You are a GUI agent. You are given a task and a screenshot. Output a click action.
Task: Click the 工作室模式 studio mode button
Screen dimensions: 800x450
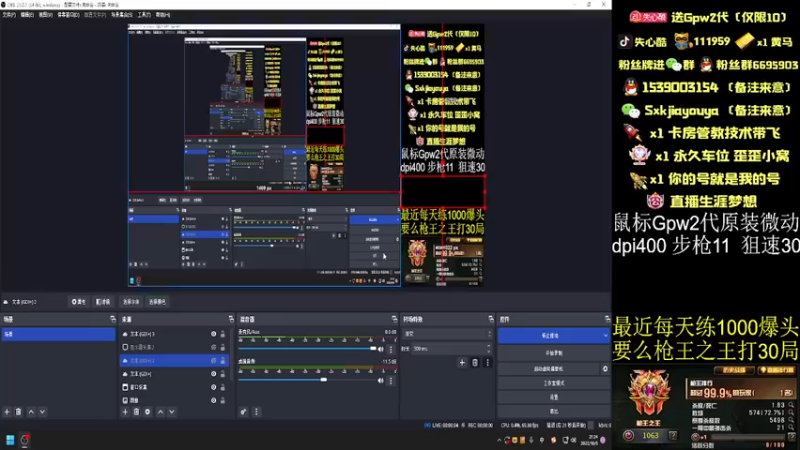554,383
